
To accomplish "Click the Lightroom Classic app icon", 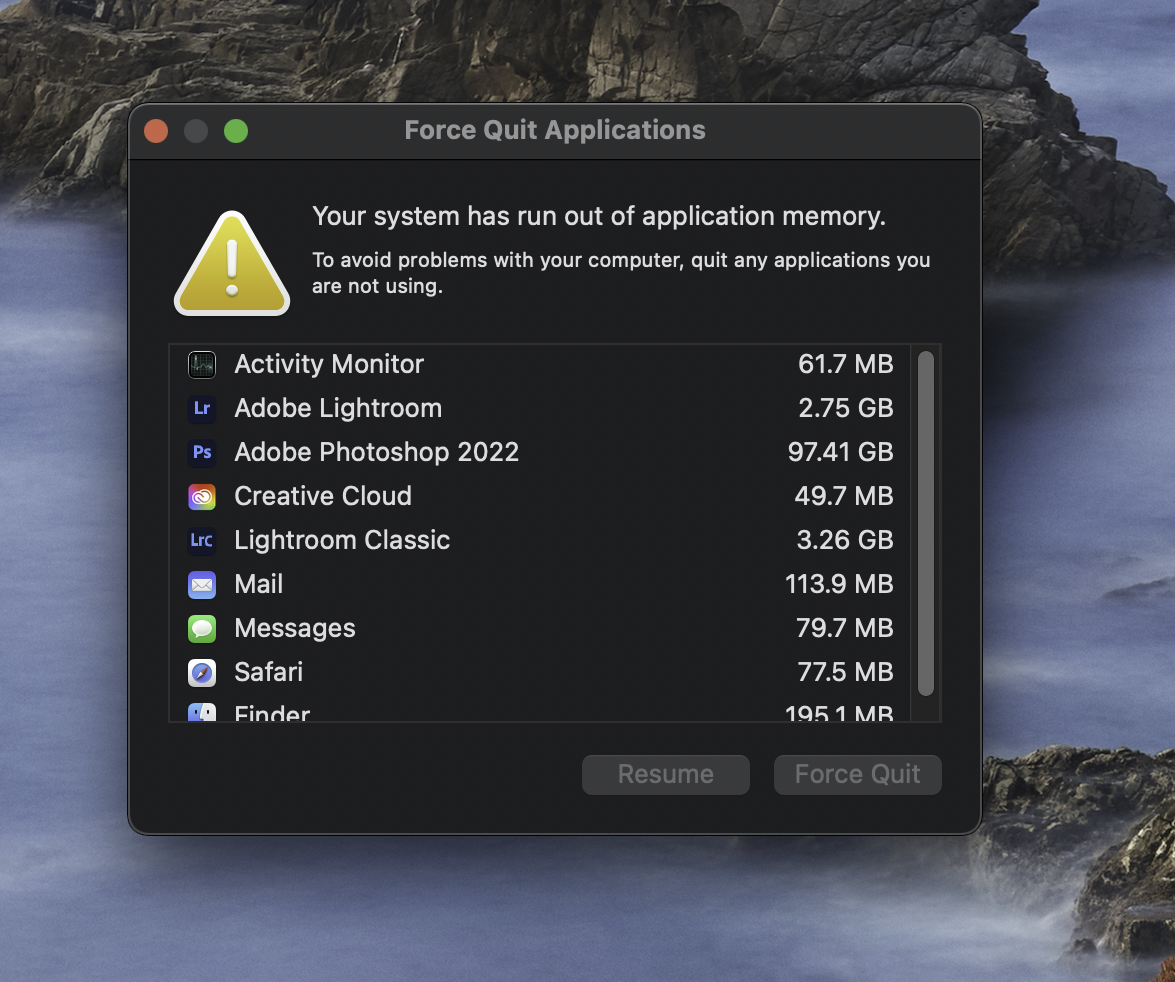I will click(202, 540).
